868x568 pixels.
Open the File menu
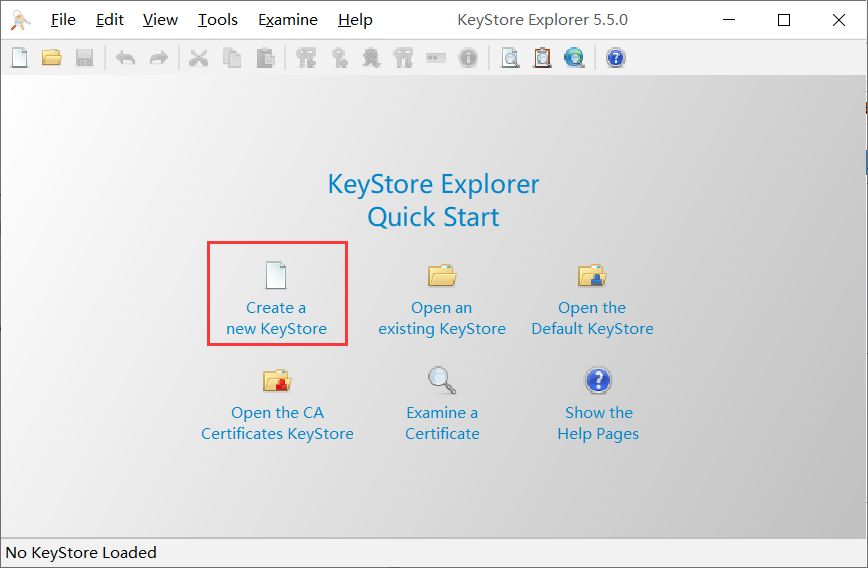point(63,20)
